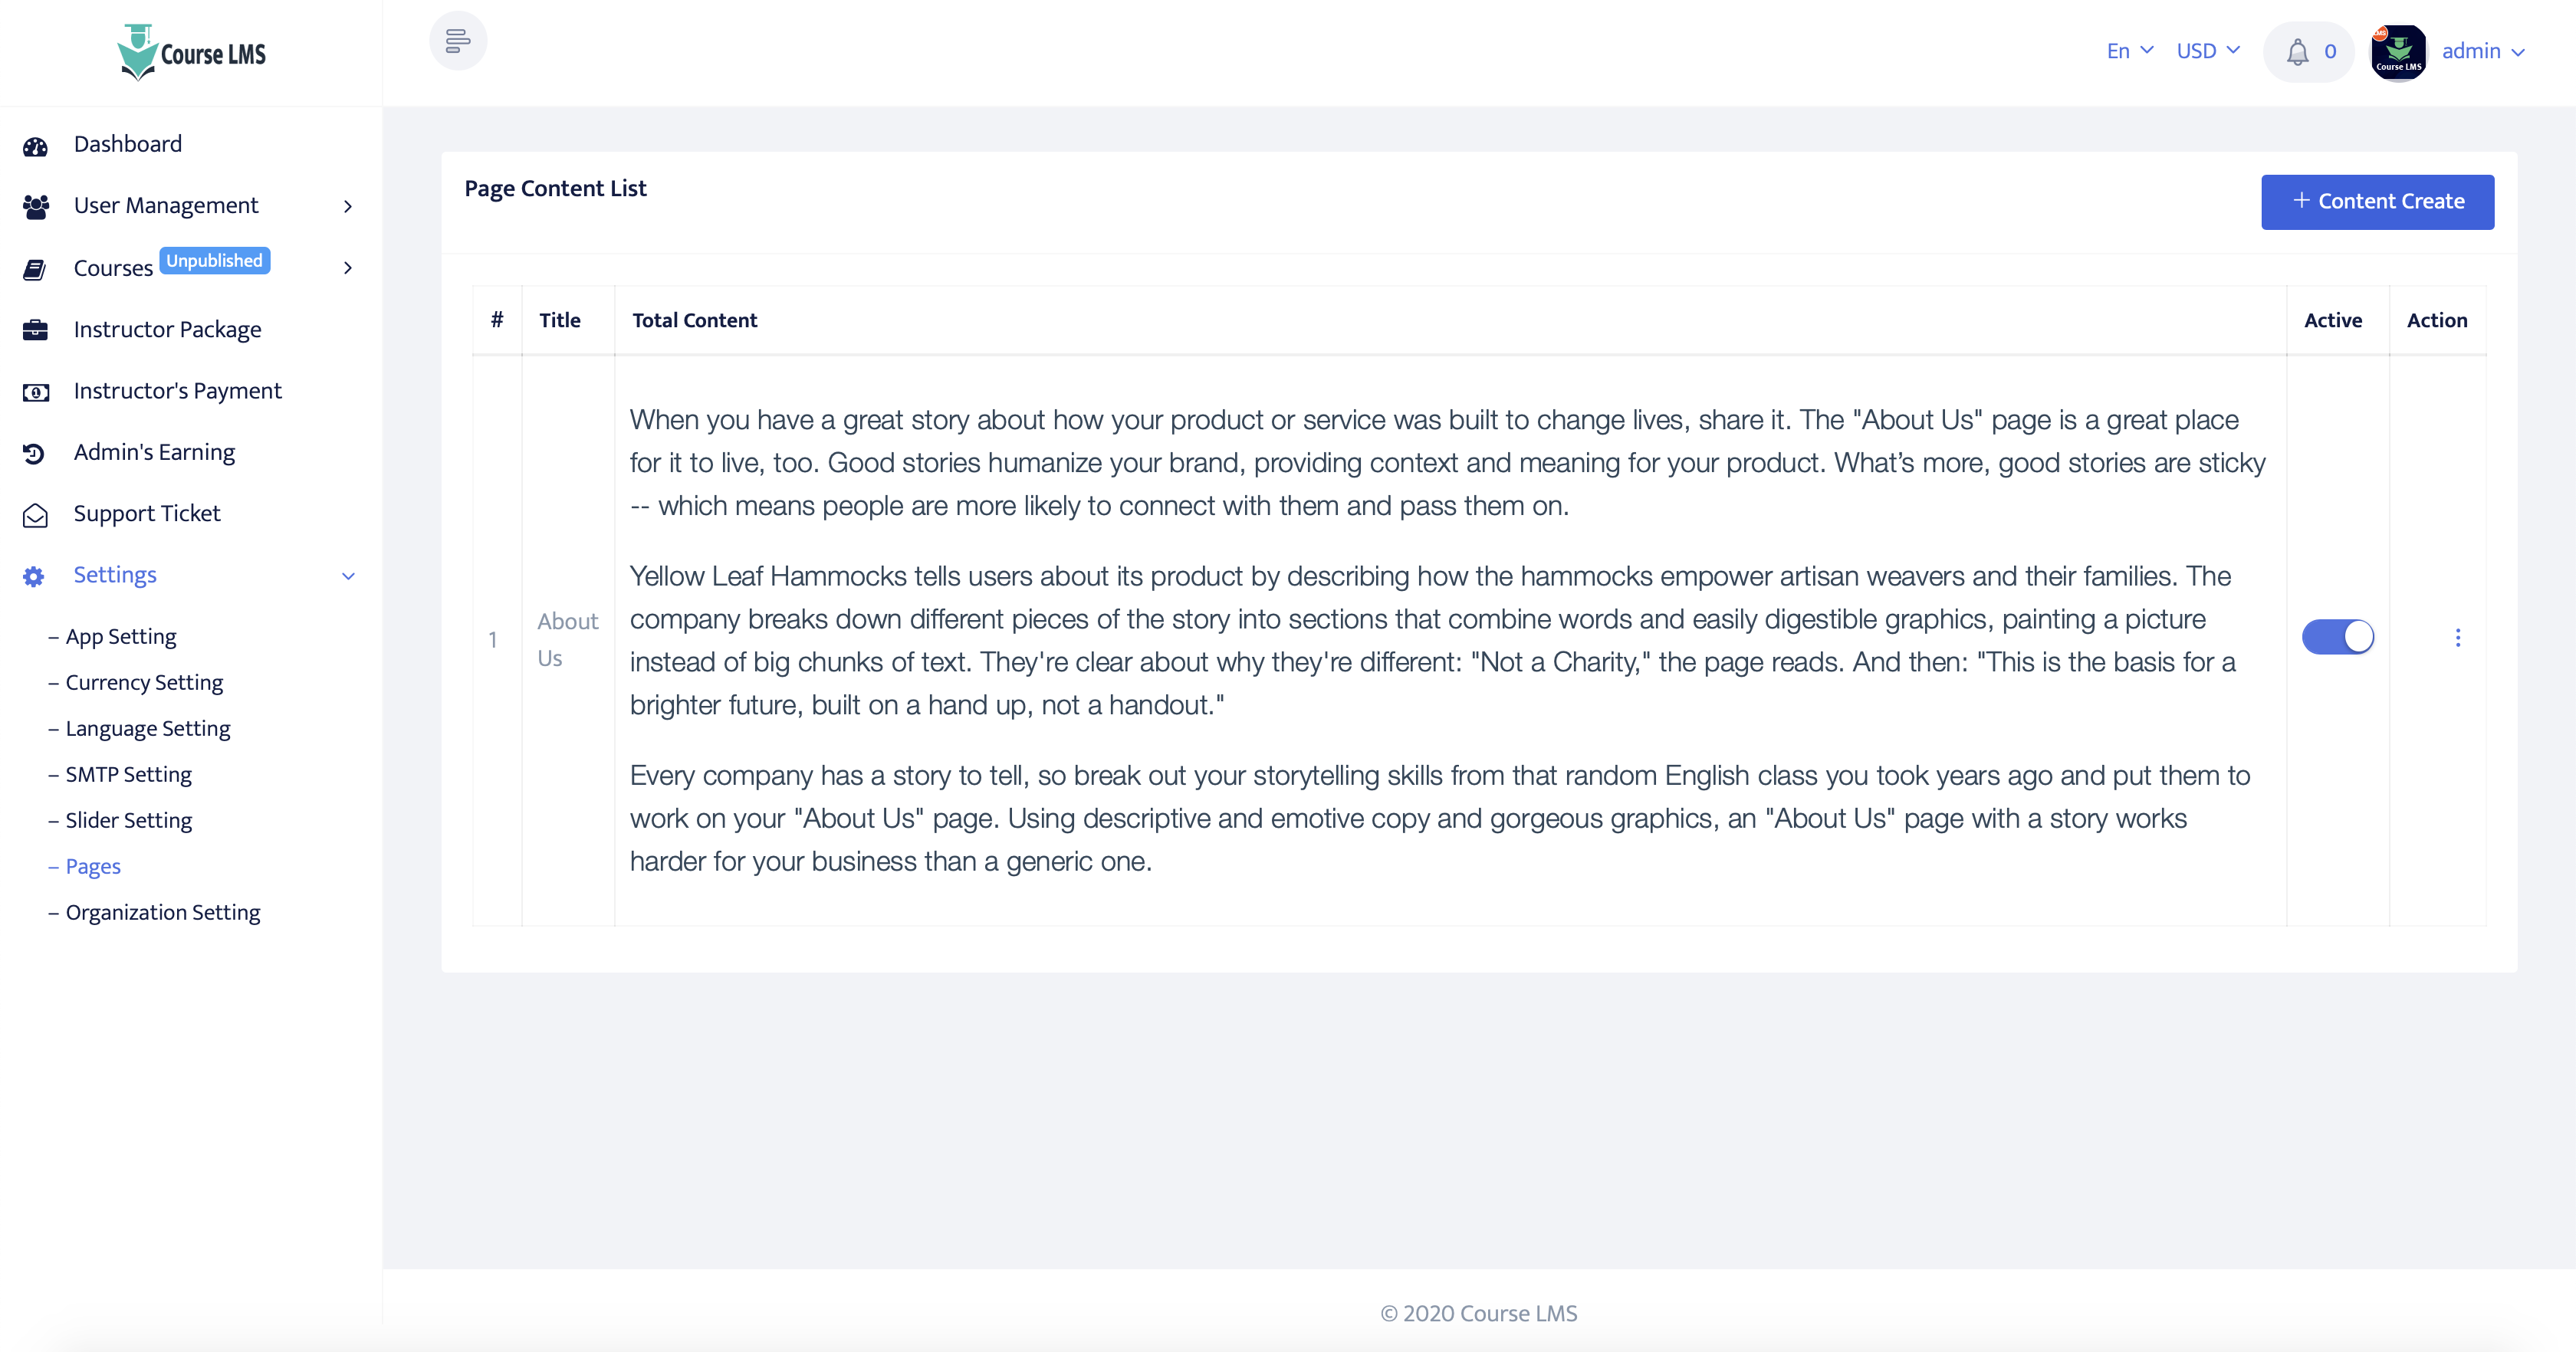Expand the admin profile dropdown
This screenshot has height=1352, width=2576.
[x=2482, y=51]
